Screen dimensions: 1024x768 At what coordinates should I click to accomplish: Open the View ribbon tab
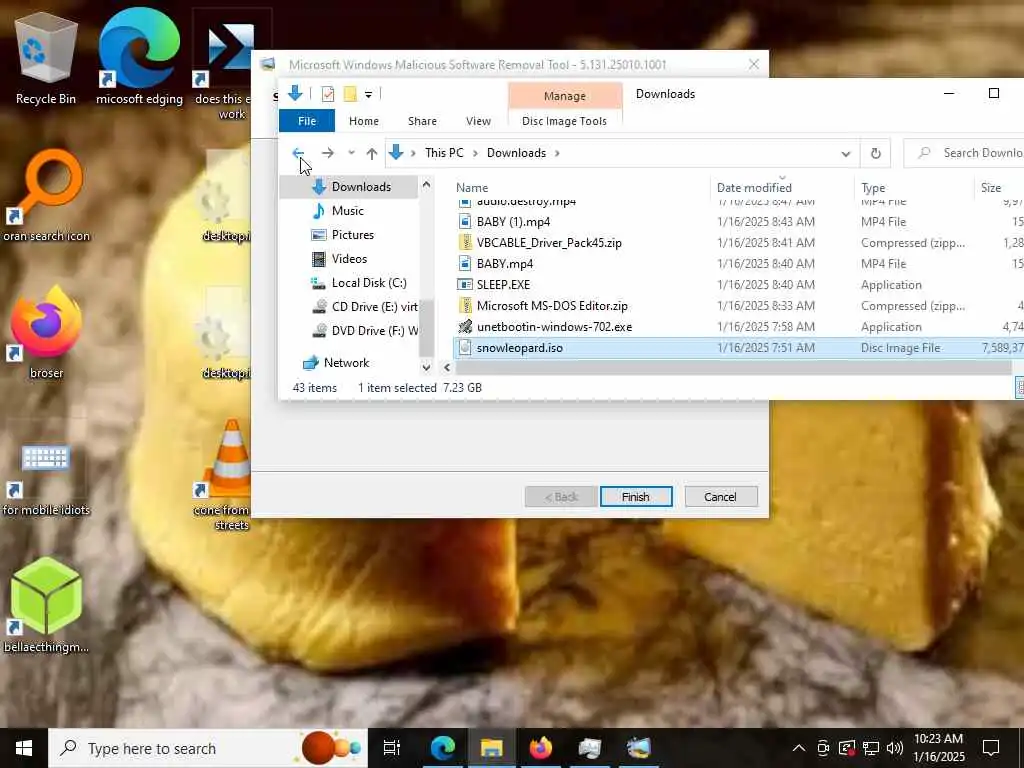click(479, 121)
